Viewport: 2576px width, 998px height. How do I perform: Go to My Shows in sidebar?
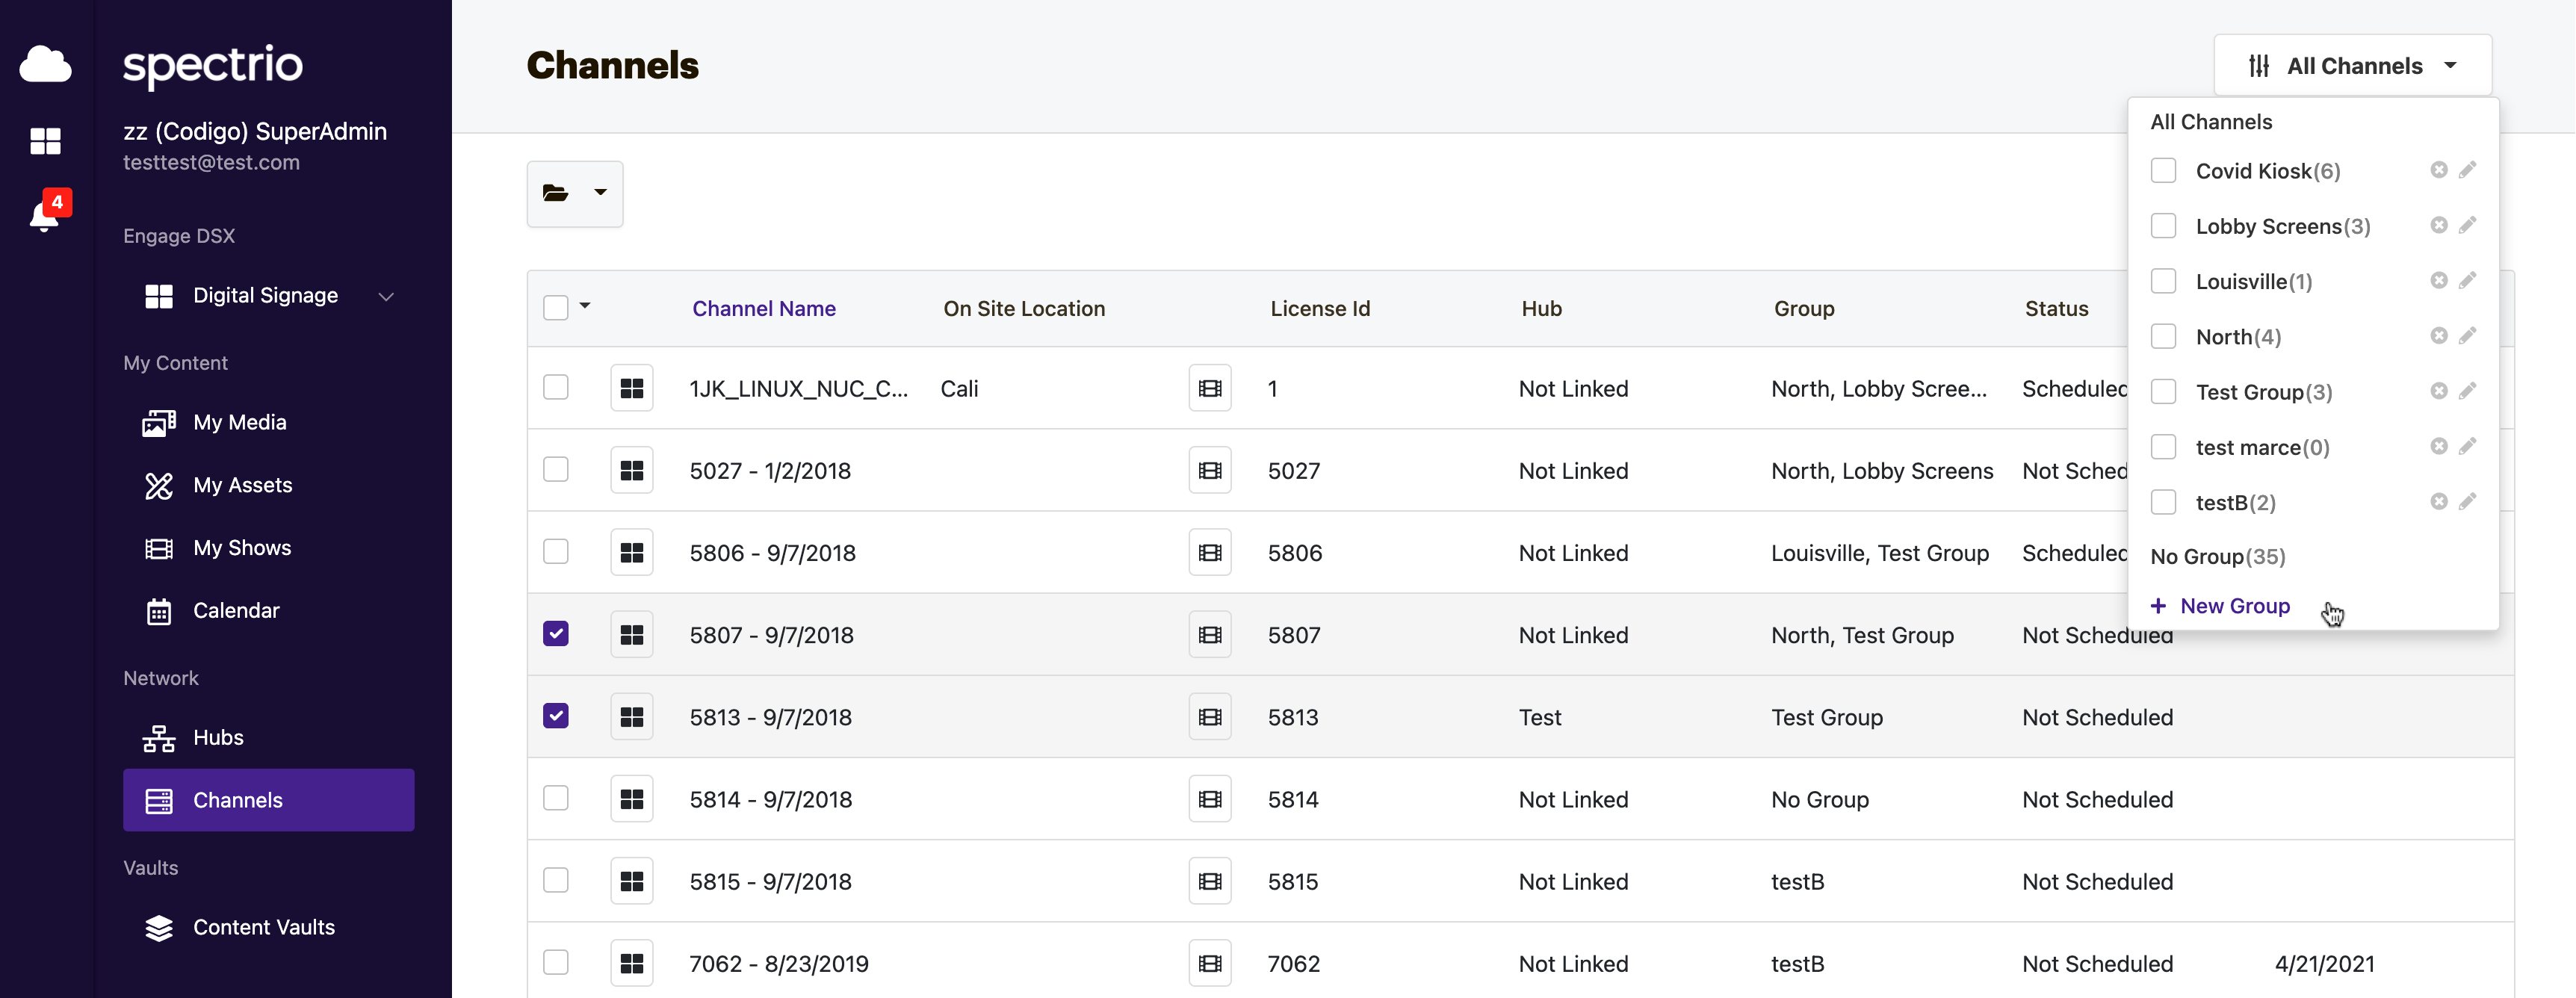click(242, 548)
